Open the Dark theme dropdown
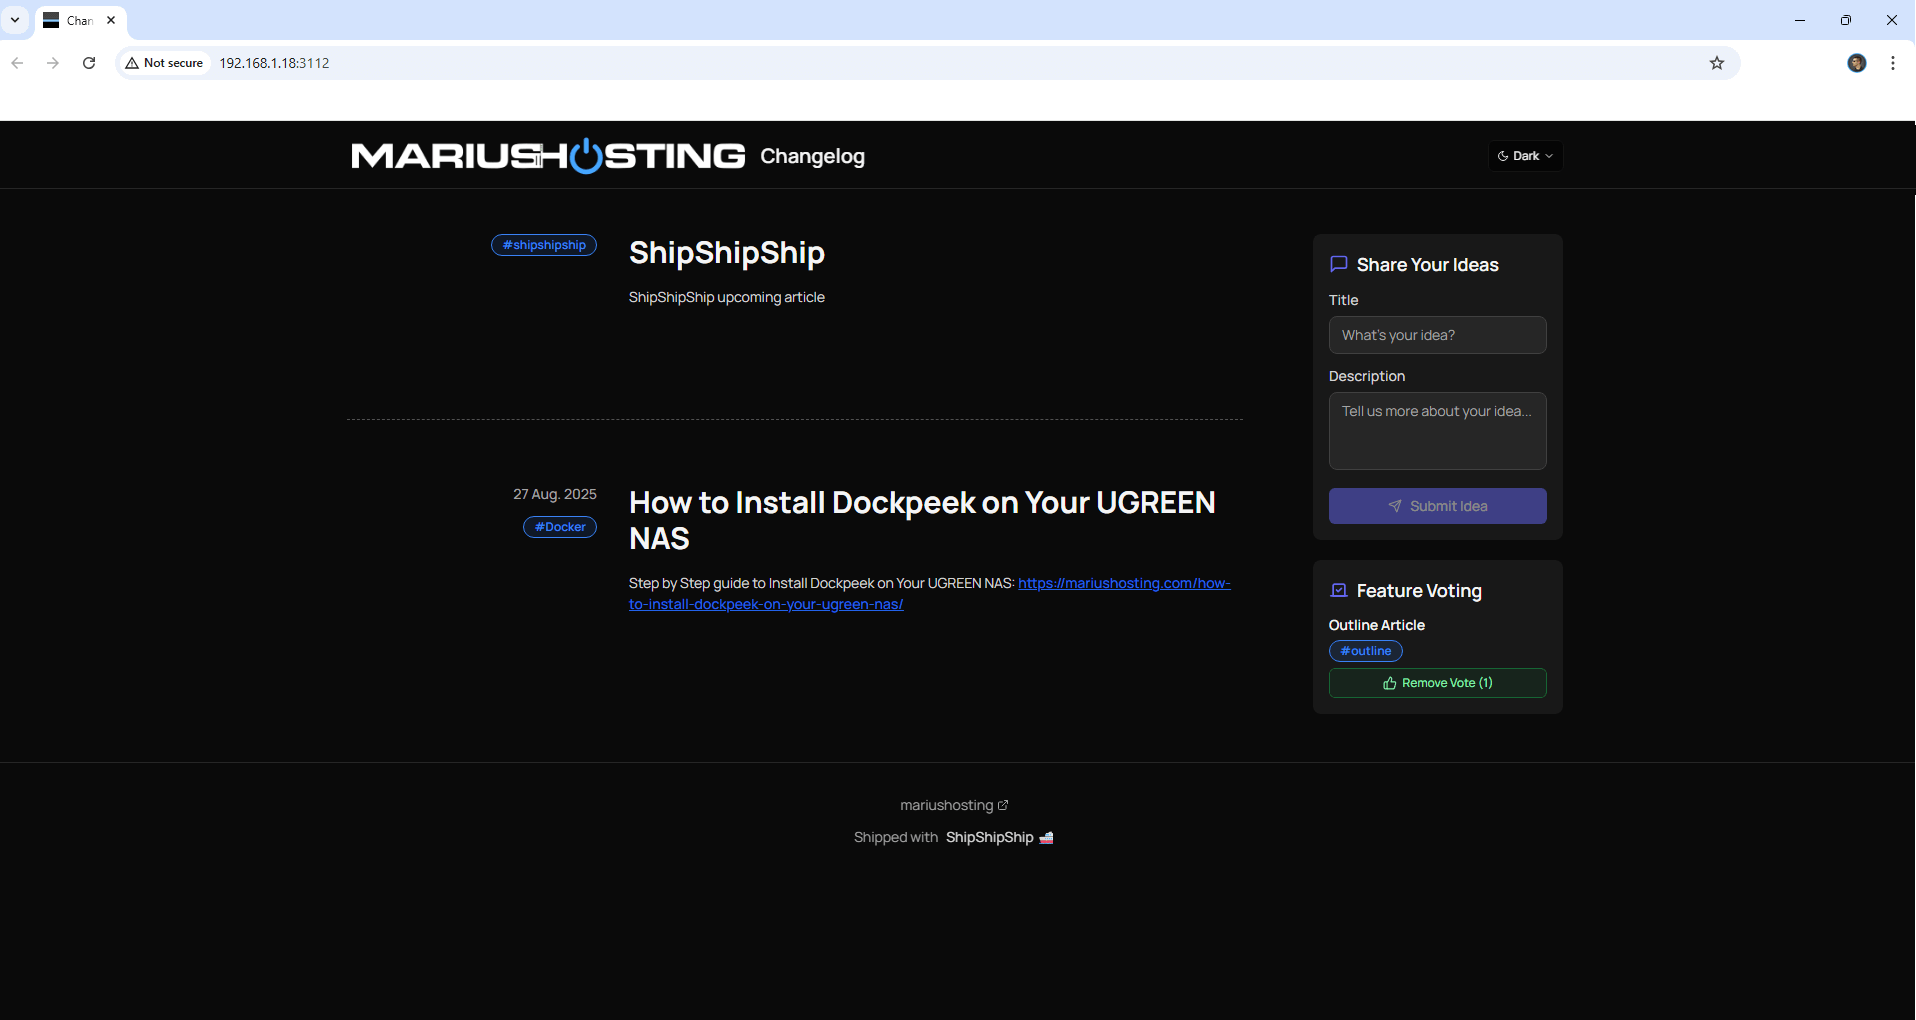Image resolution: width=1916 pixels, height=1020 pixels. point(1525,156)
